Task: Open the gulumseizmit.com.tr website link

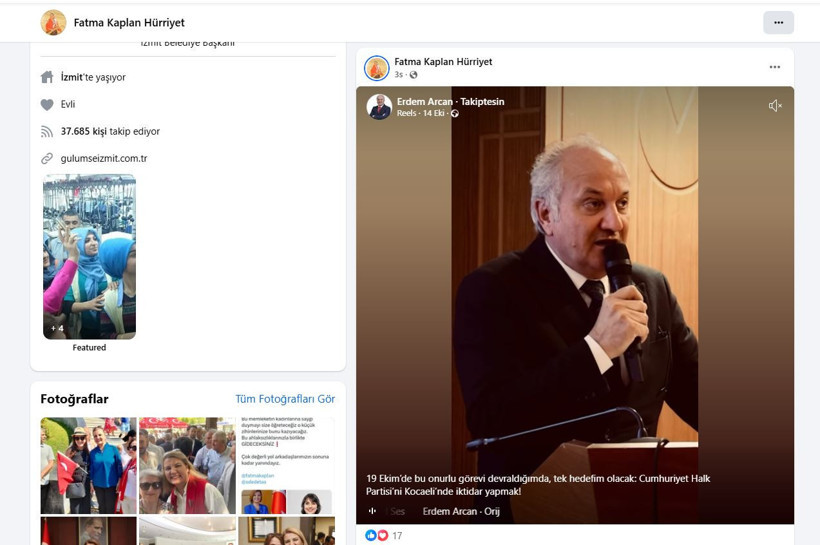Action: (104, 158)
